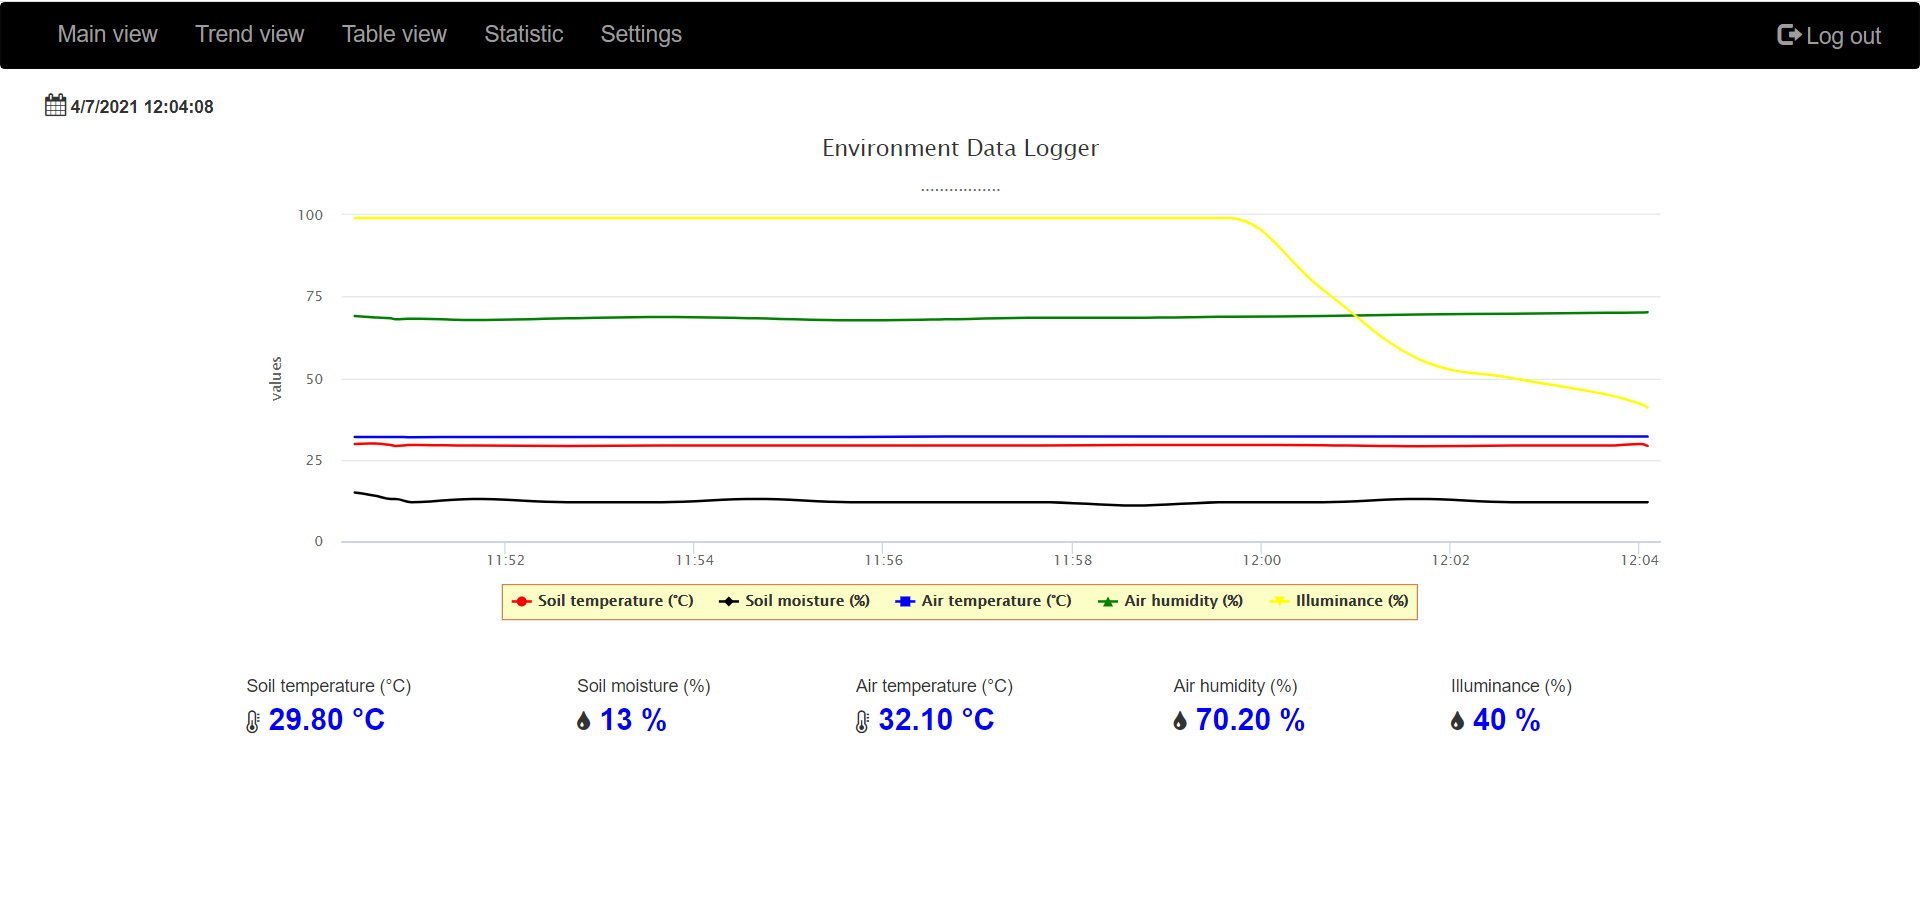Click the soil moisture droplet icon
The width and height of the screenshot is (1920, 901).
584,721
